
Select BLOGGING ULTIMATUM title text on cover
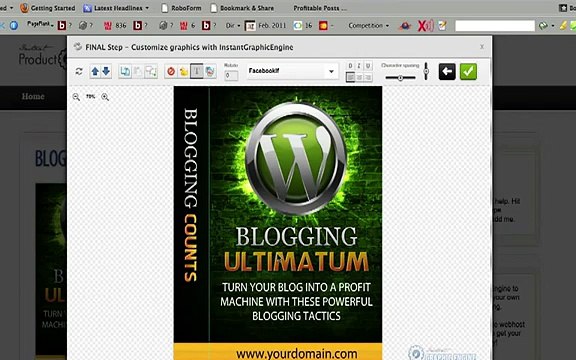click(x=296, y=249)
